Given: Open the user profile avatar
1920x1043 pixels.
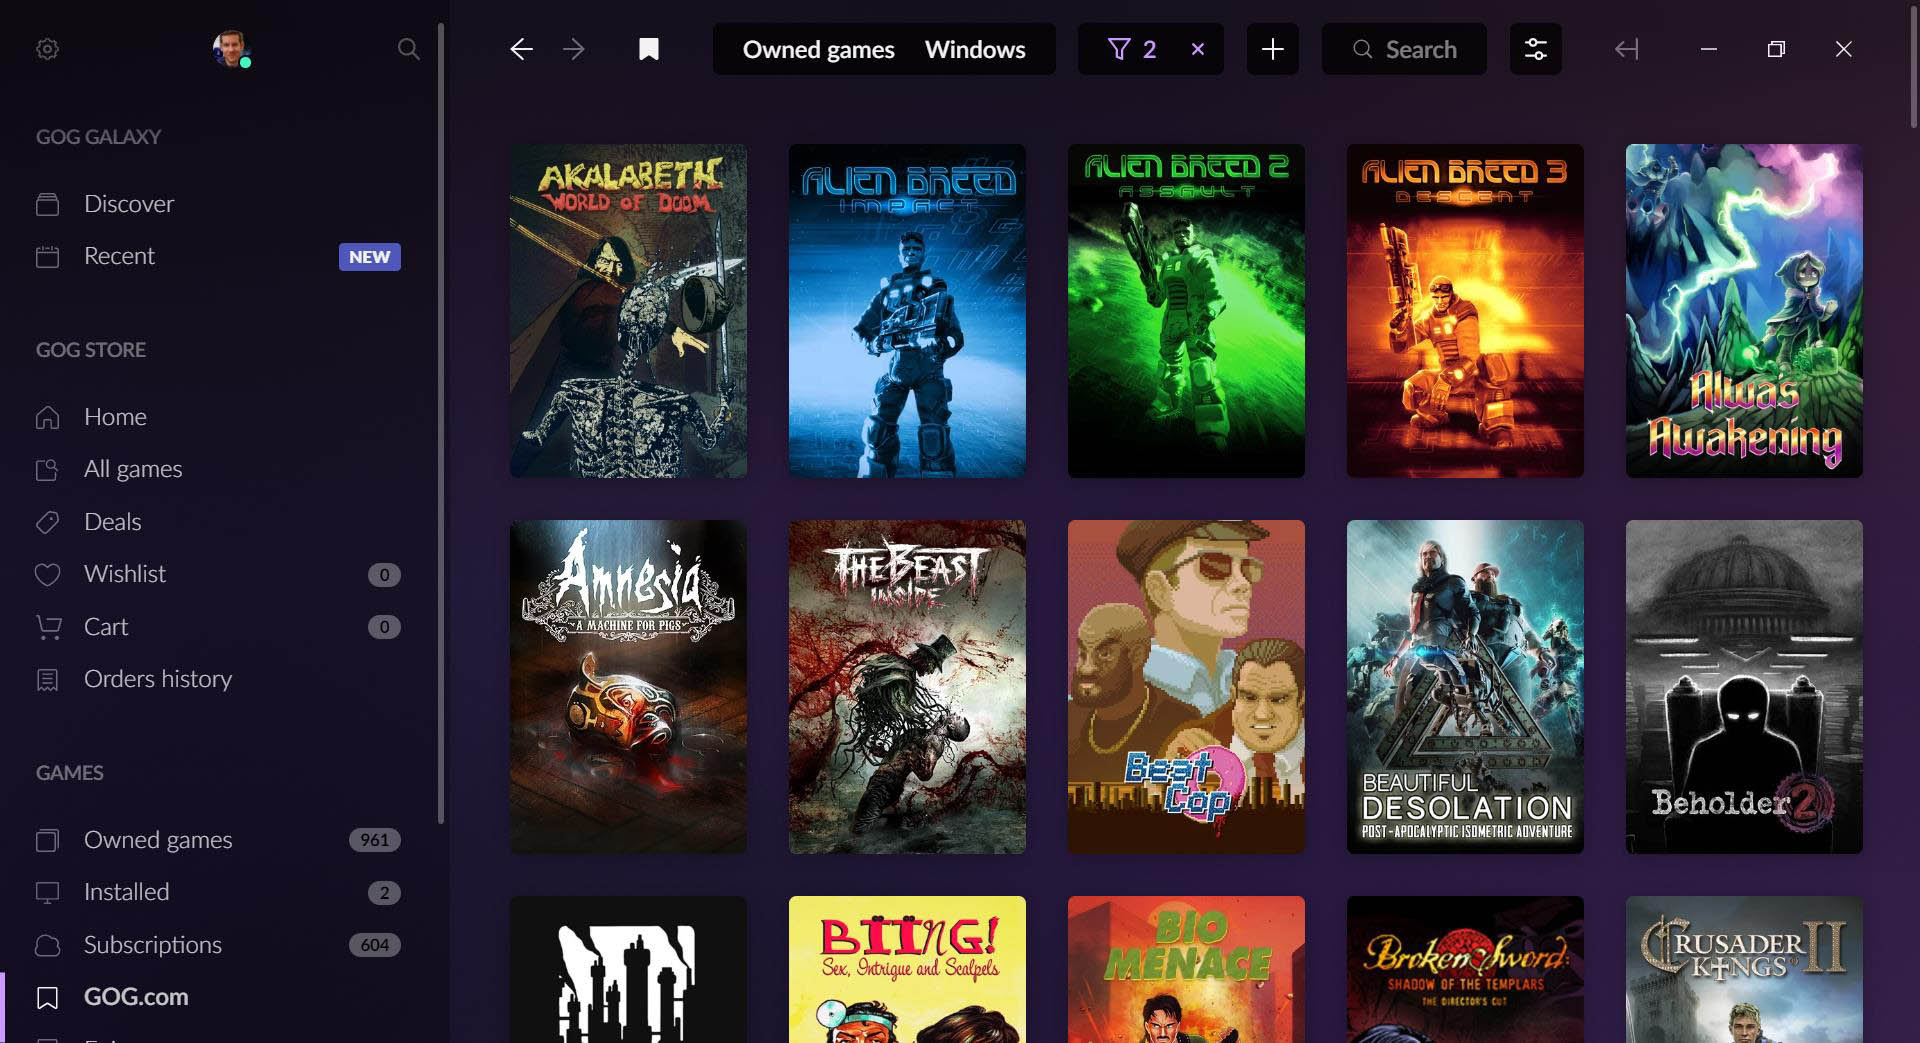Looking at the screenshot, I should 231,48.
